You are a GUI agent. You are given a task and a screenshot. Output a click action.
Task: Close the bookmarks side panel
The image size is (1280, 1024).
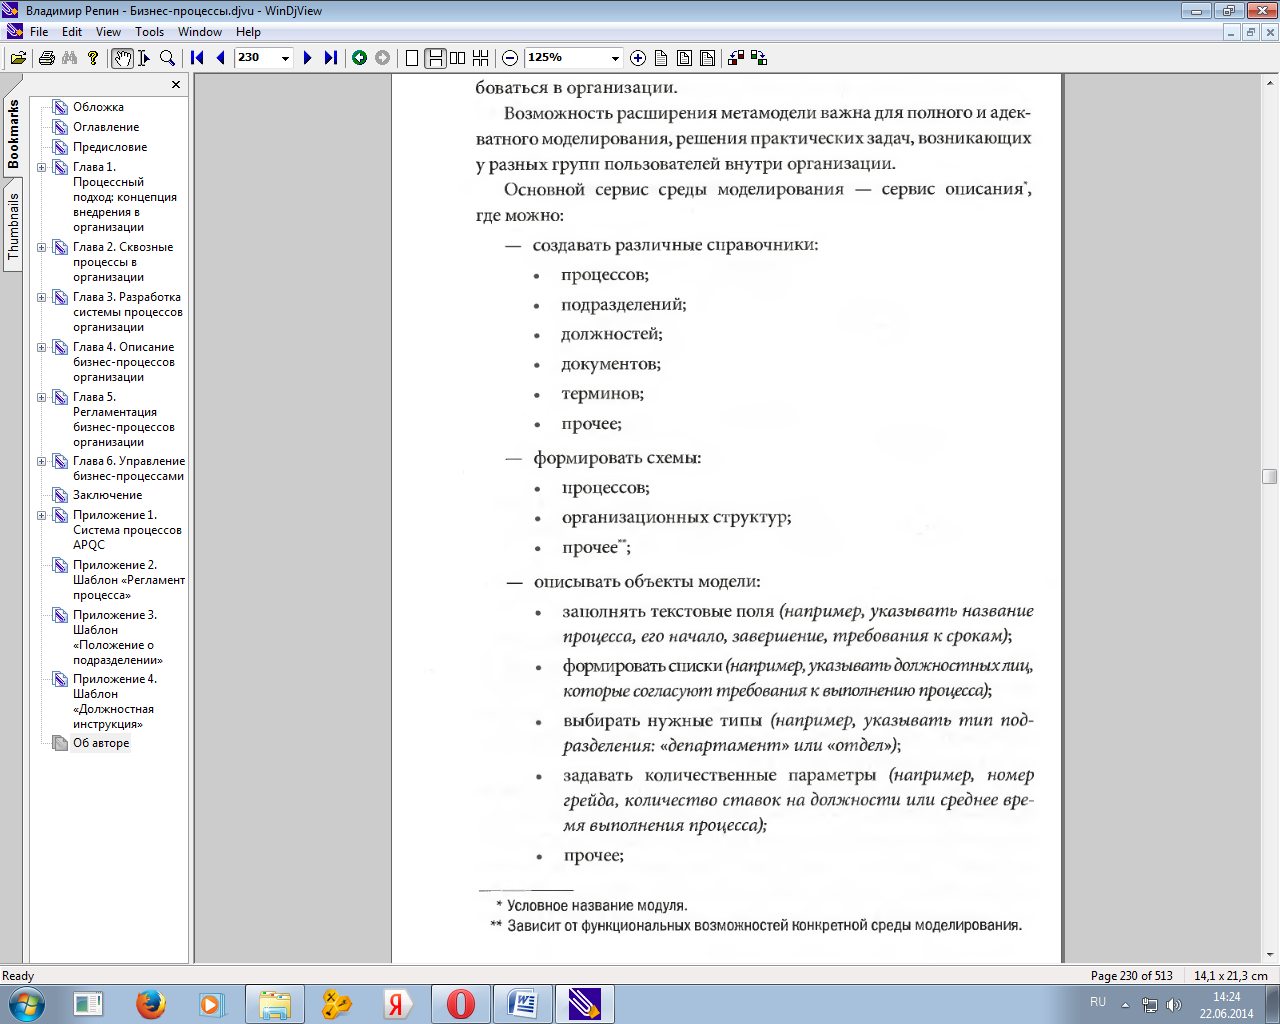click(x=176, y=85)
